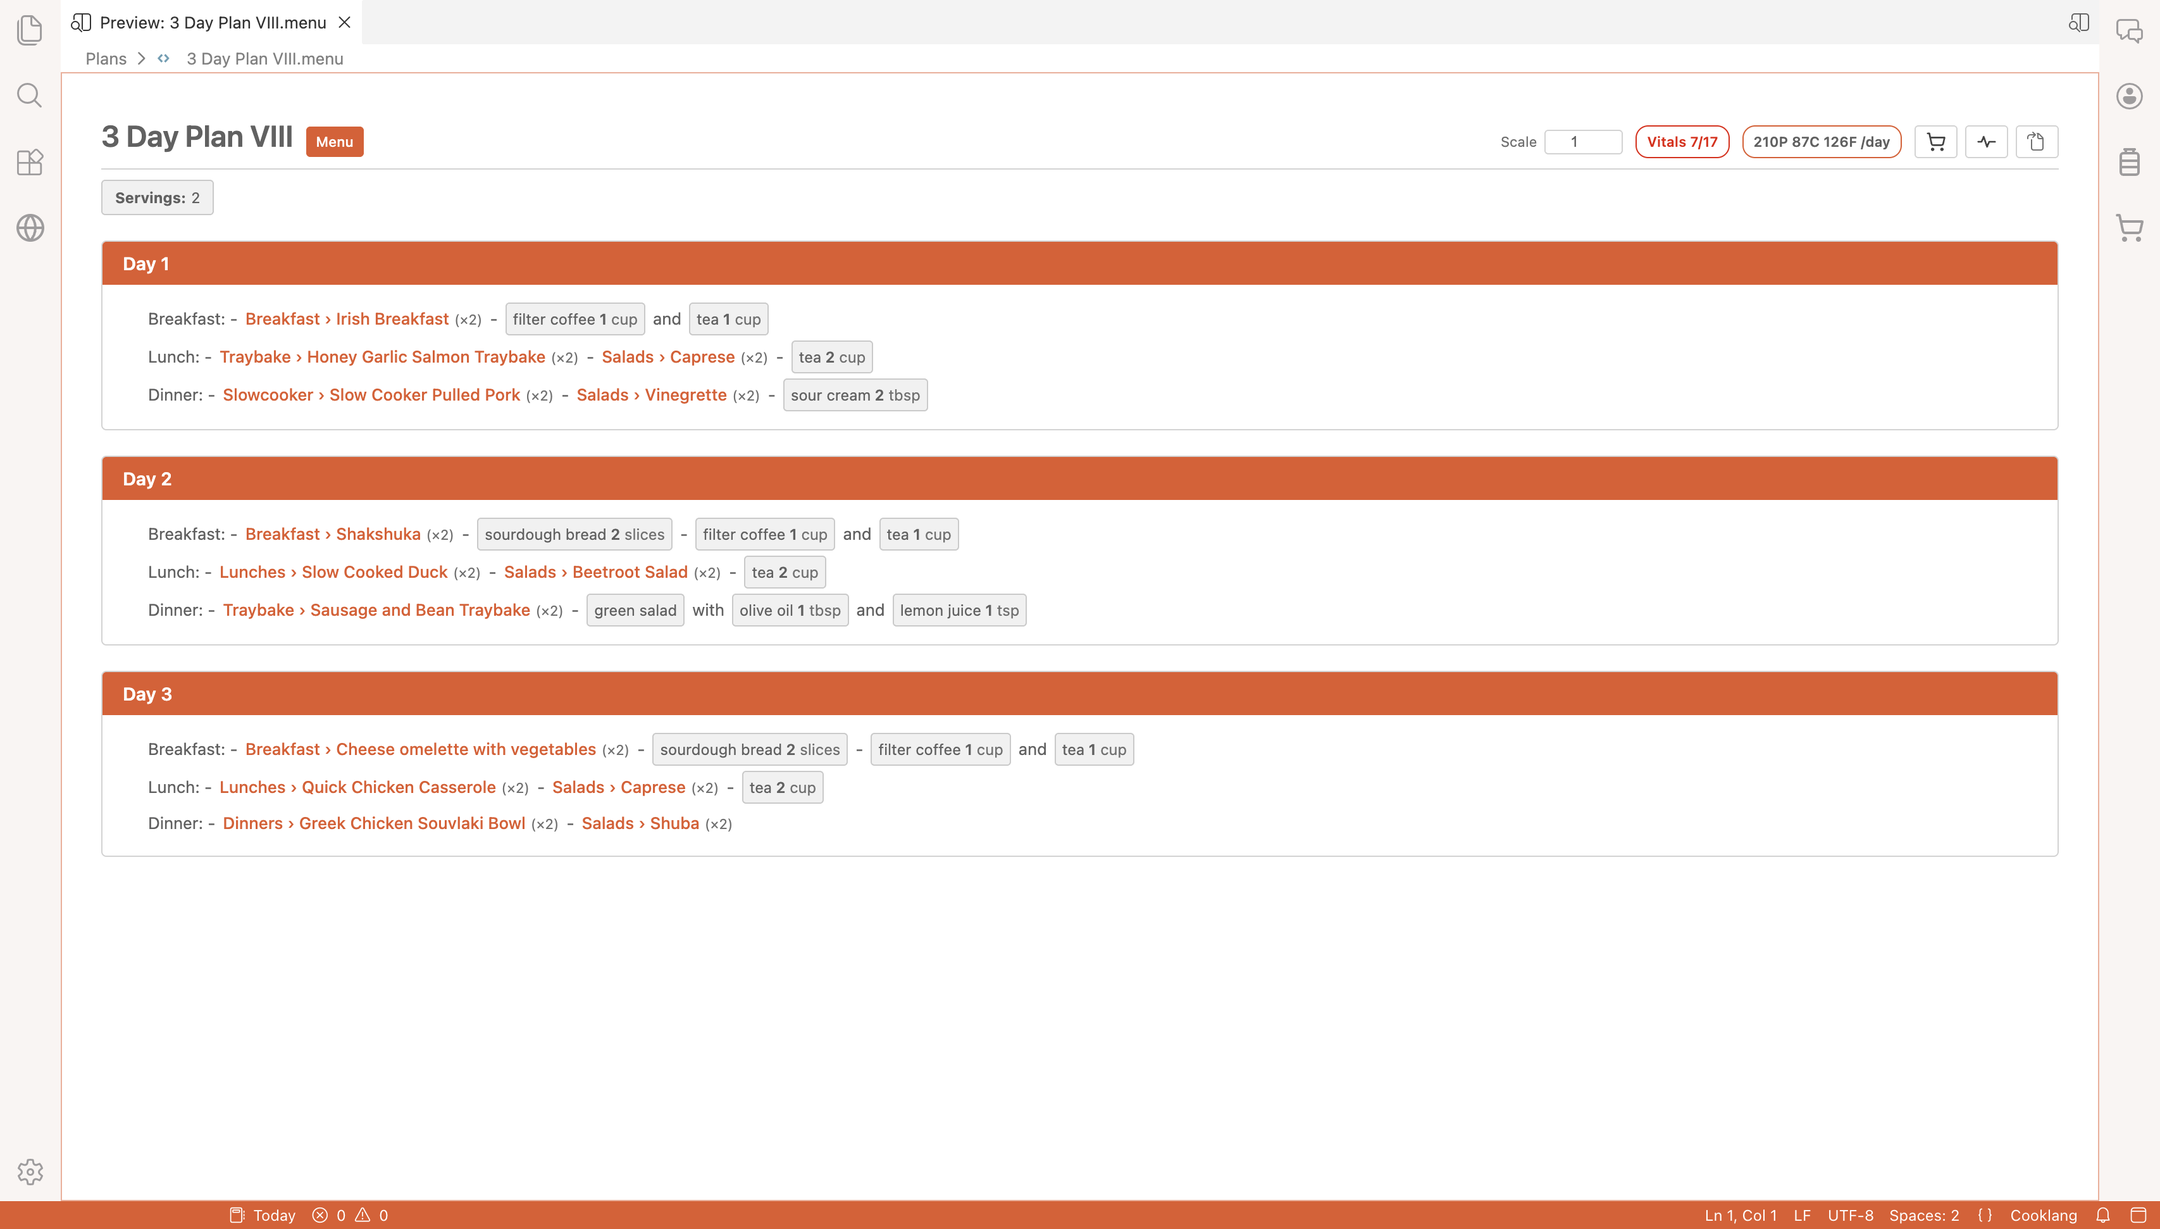The width and height of the screenshot is (2160, 1229).
Task: Open the Lunches › Slow Cooked Duck link
Action: [x=333, y=572]
